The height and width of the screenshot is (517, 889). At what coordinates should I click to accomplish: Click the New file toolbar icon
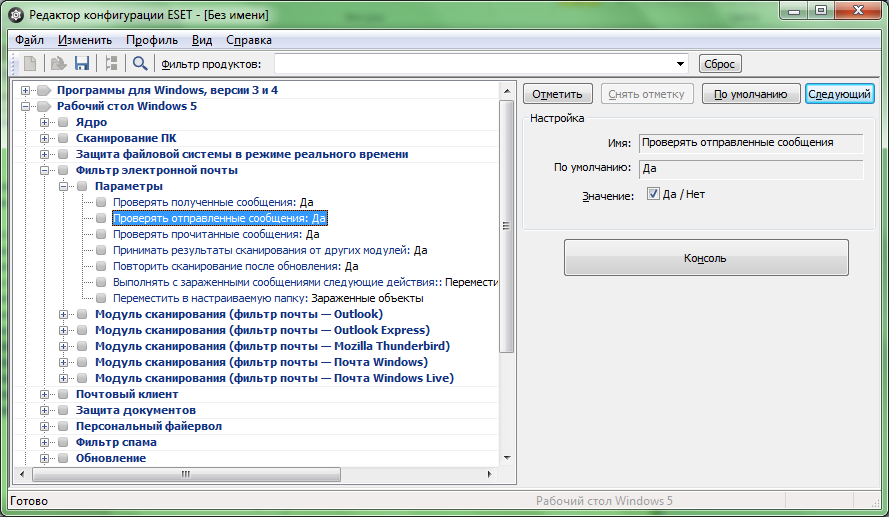point(30,63)
